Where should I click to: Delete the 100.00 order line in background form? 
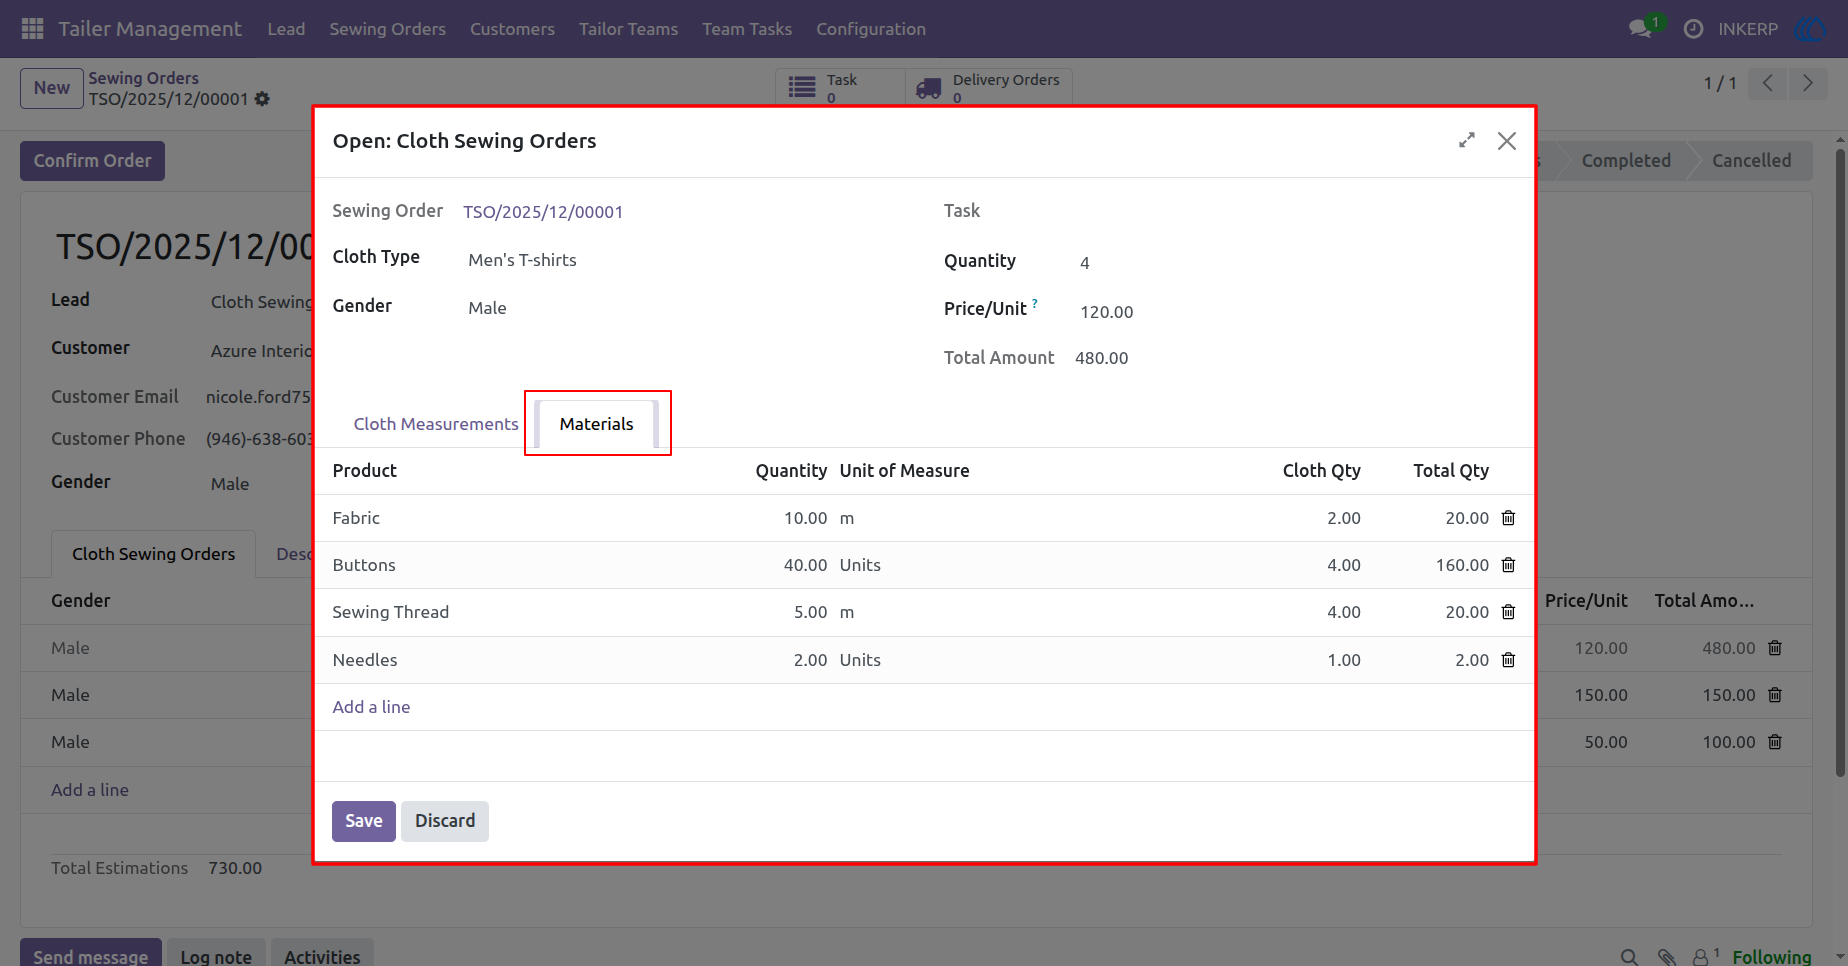click(1775, 742)
